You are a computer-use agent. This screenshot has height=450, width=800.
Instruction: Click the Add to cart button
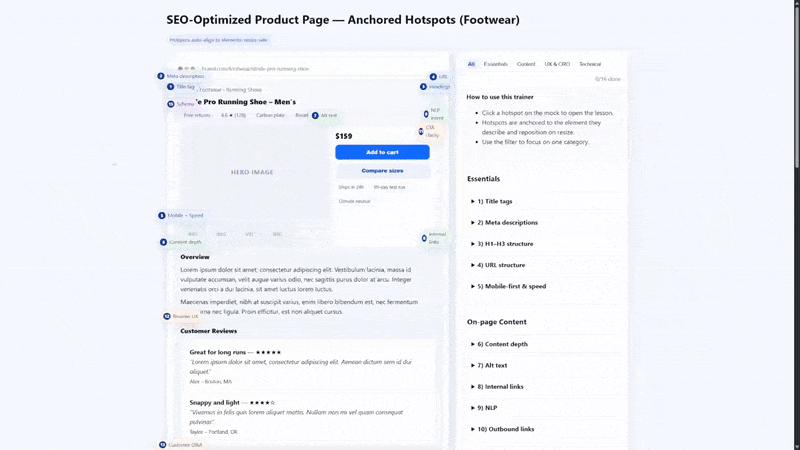point(382,152)
